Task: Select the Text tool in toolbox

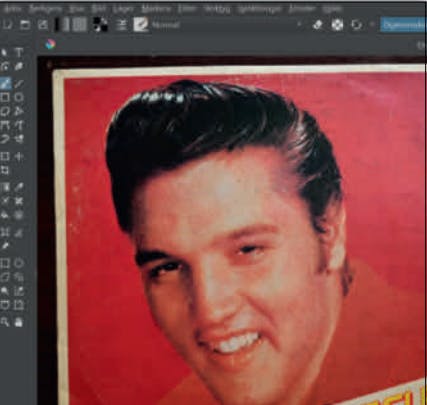Action: (x=19, y=52)
